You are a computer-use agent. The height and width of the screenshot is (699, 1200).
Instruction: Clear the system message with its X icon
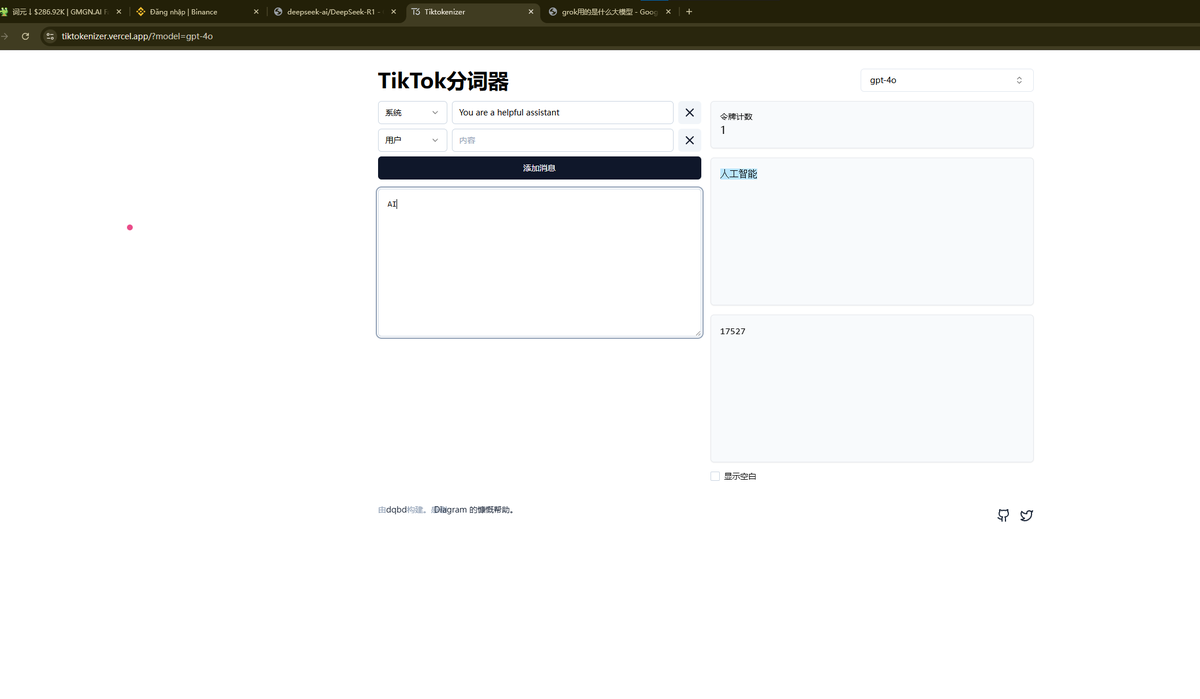(x=689, y=112)
